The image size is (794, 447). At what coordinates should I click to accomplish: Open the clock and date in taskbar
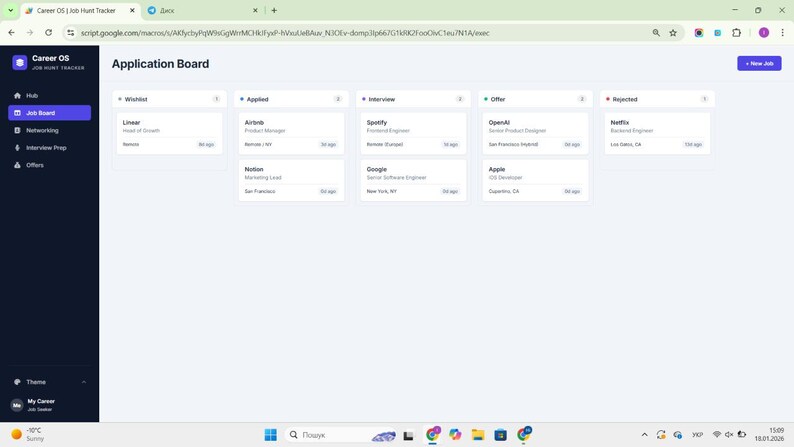click(x=769, y=434)
